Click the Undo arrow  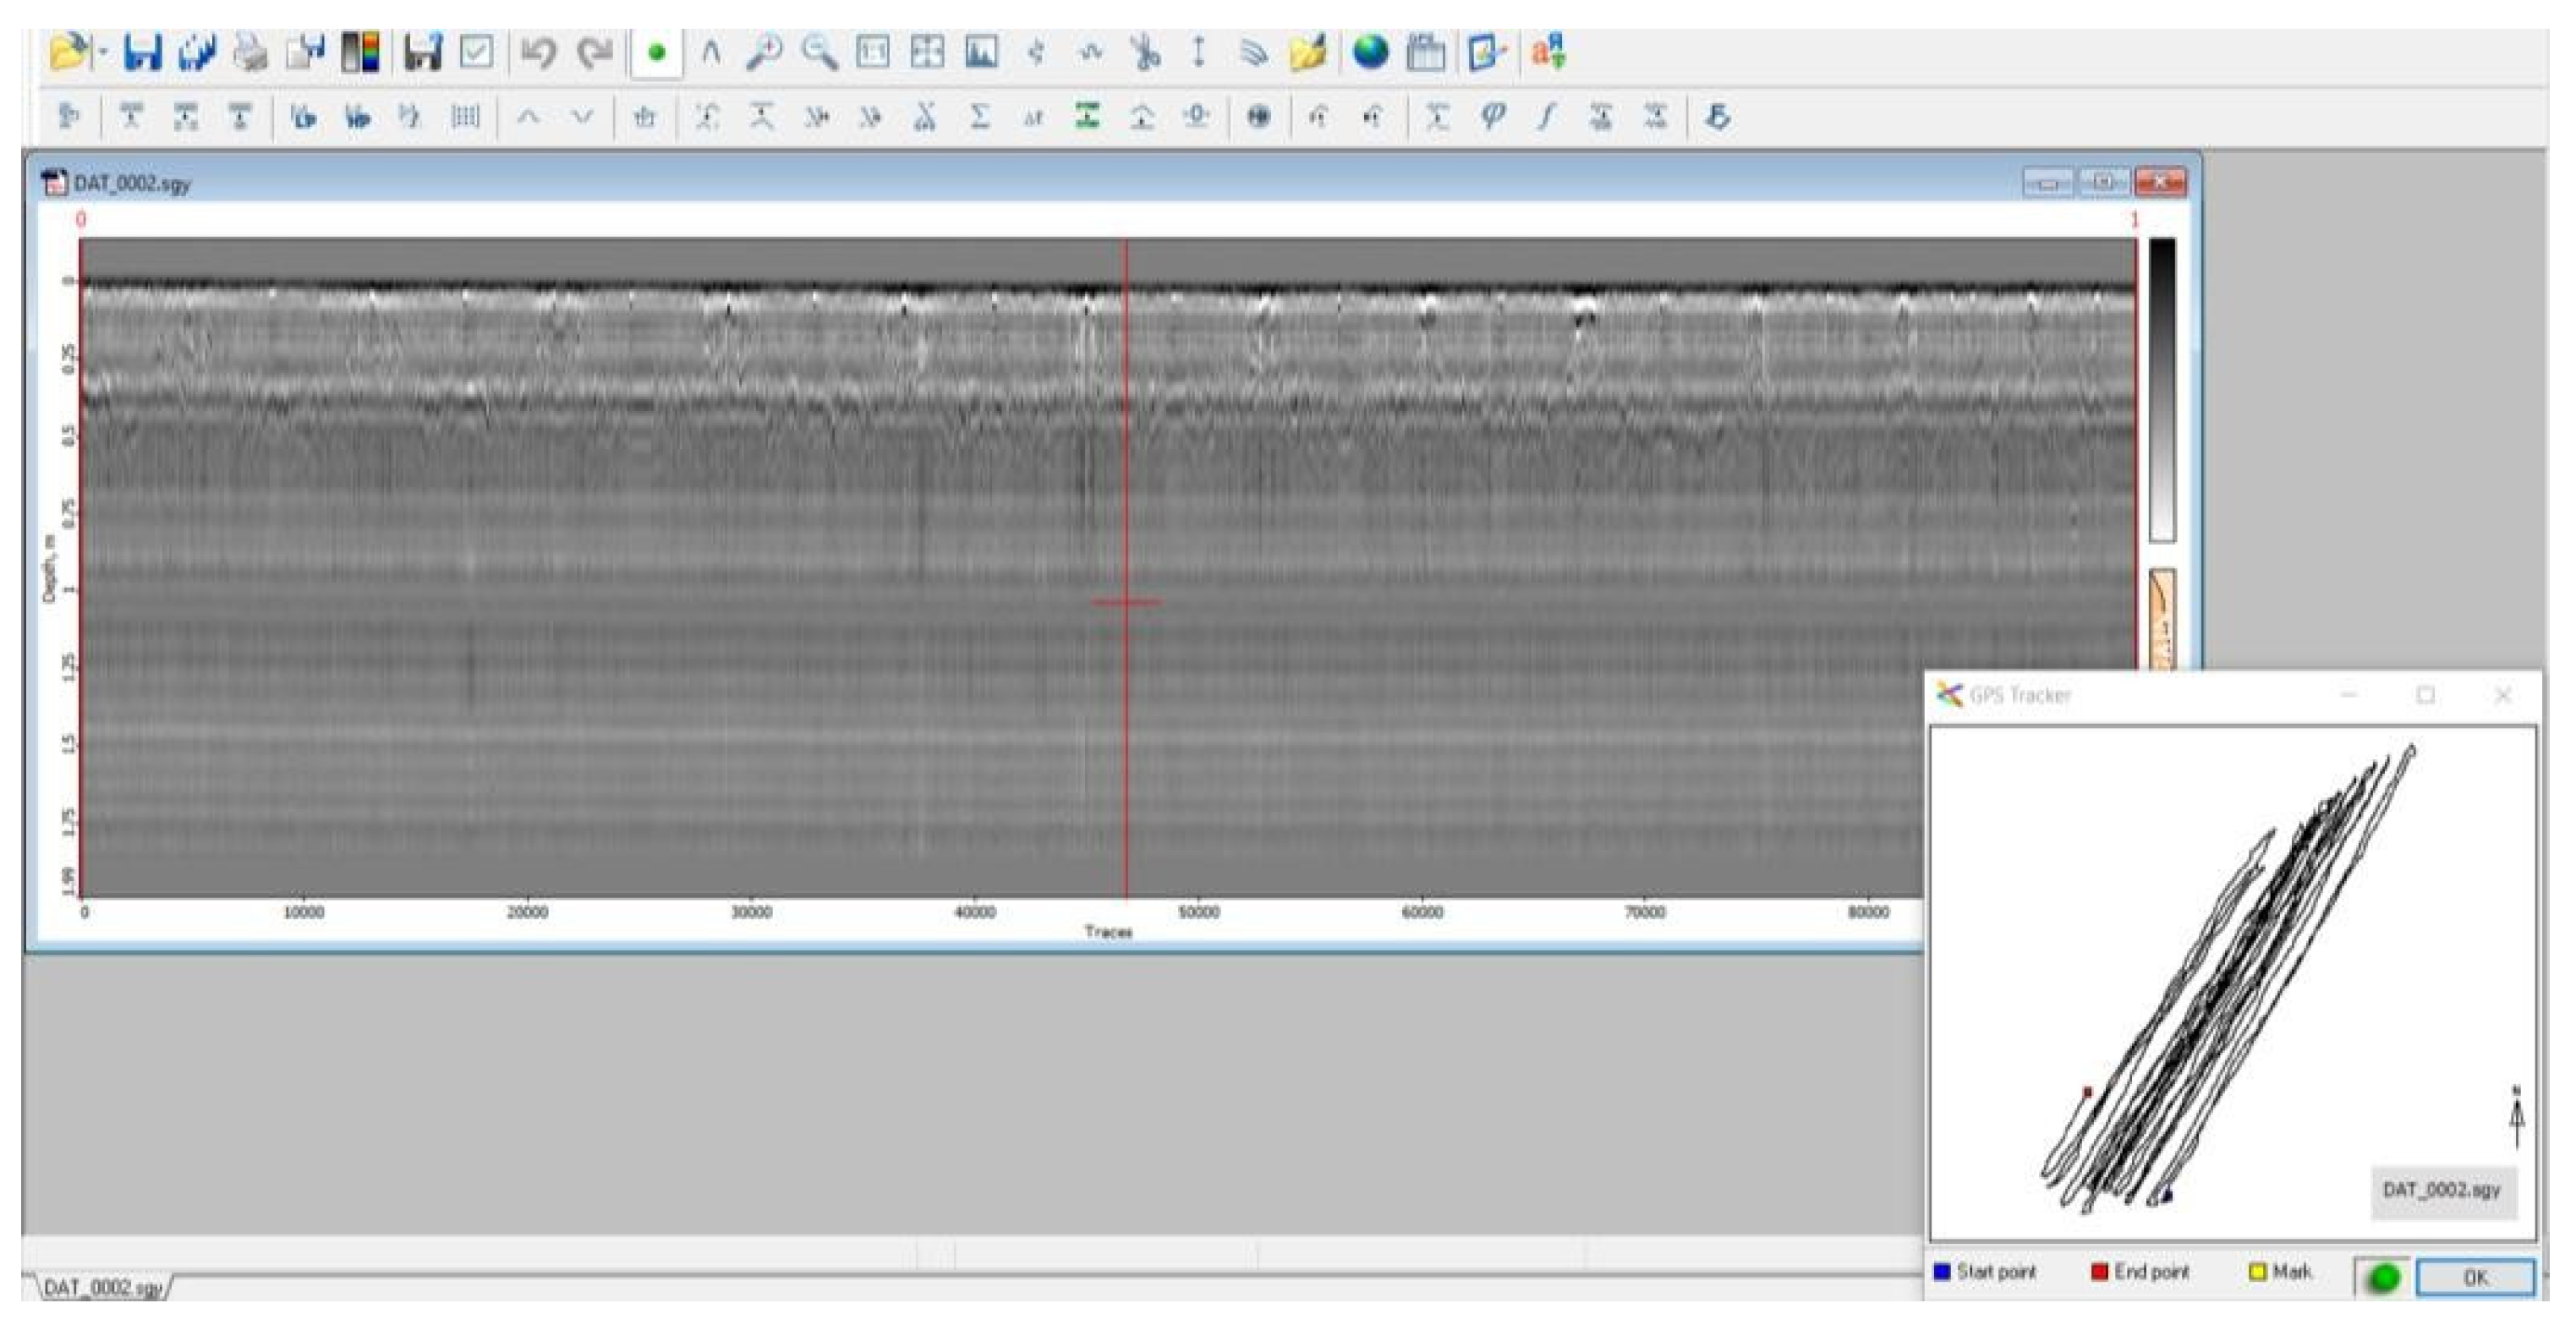[538, 52]
